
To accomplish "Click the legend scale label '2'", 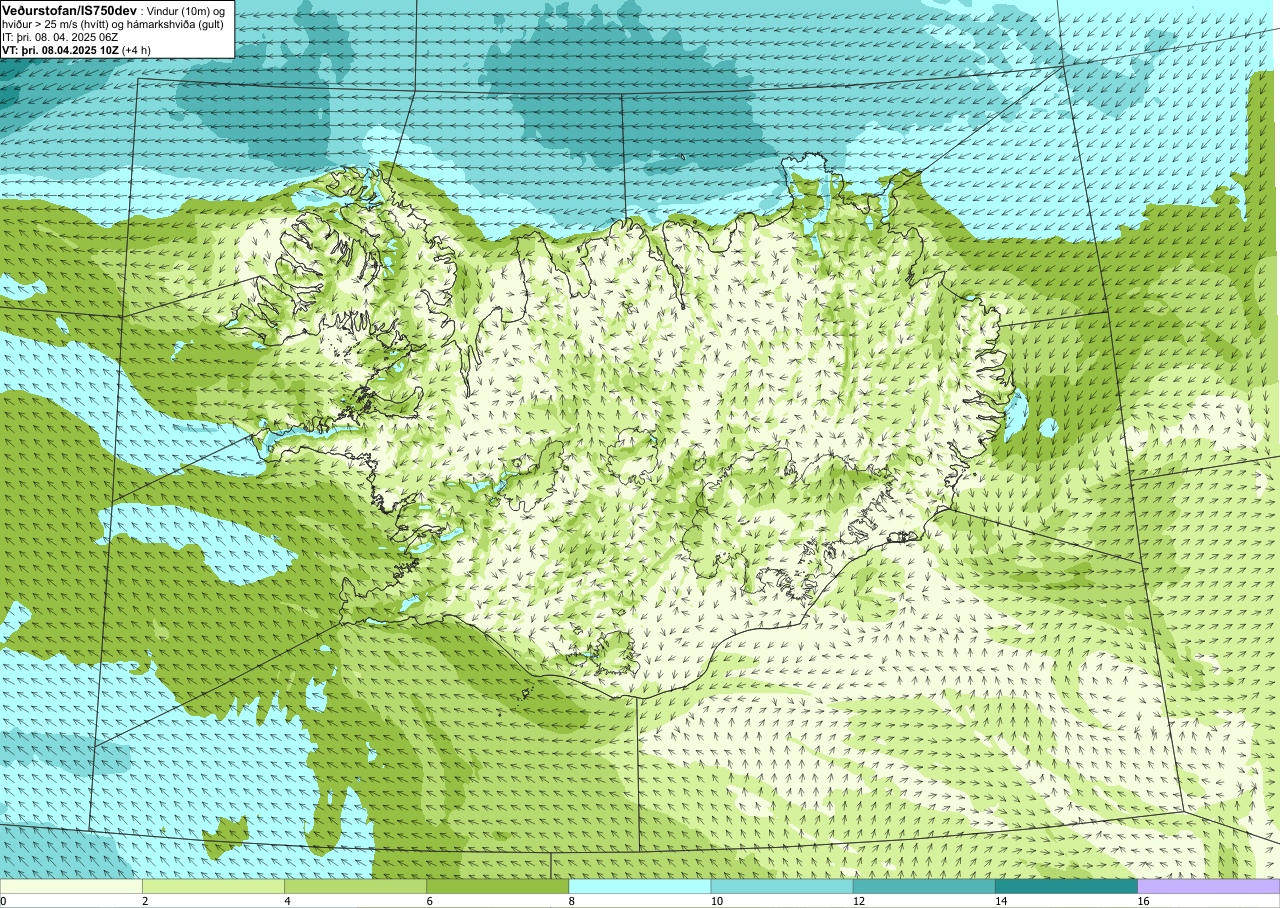I will [146, 901].
